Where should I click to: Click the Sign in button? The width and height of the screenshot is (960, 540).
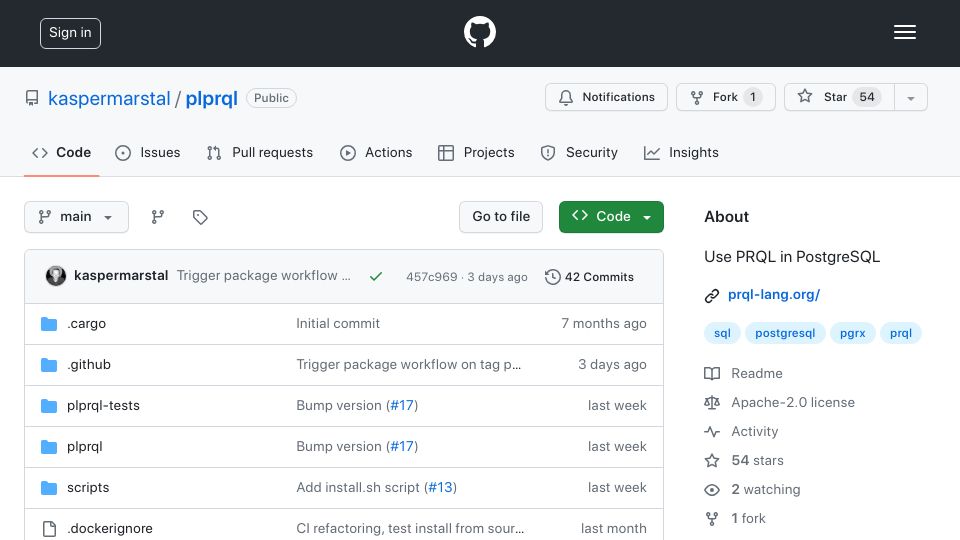[x=70, y=33]
